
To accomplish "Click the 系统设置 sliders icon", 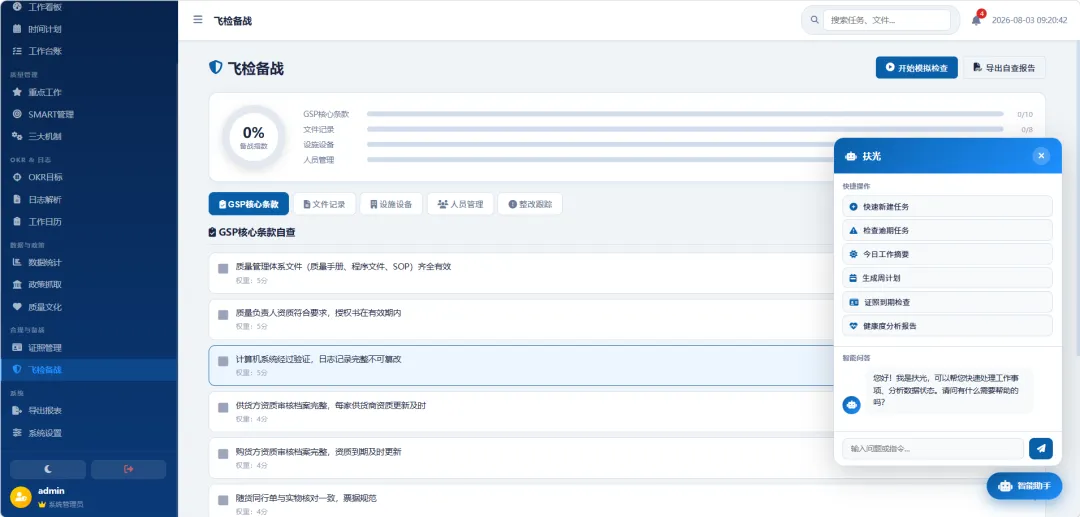I will tap(17, 433).
